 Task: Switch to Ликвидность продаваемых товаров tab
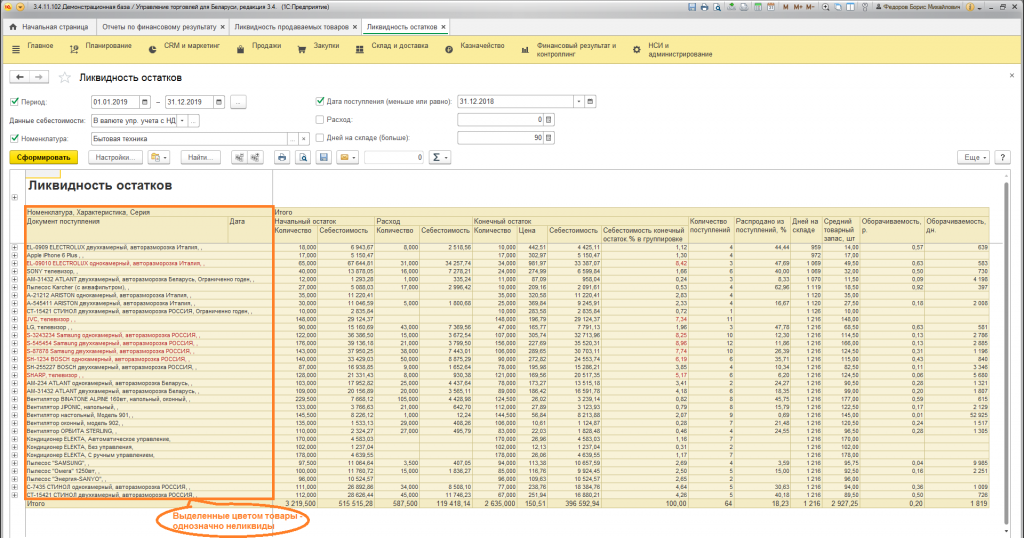[291, 26]
